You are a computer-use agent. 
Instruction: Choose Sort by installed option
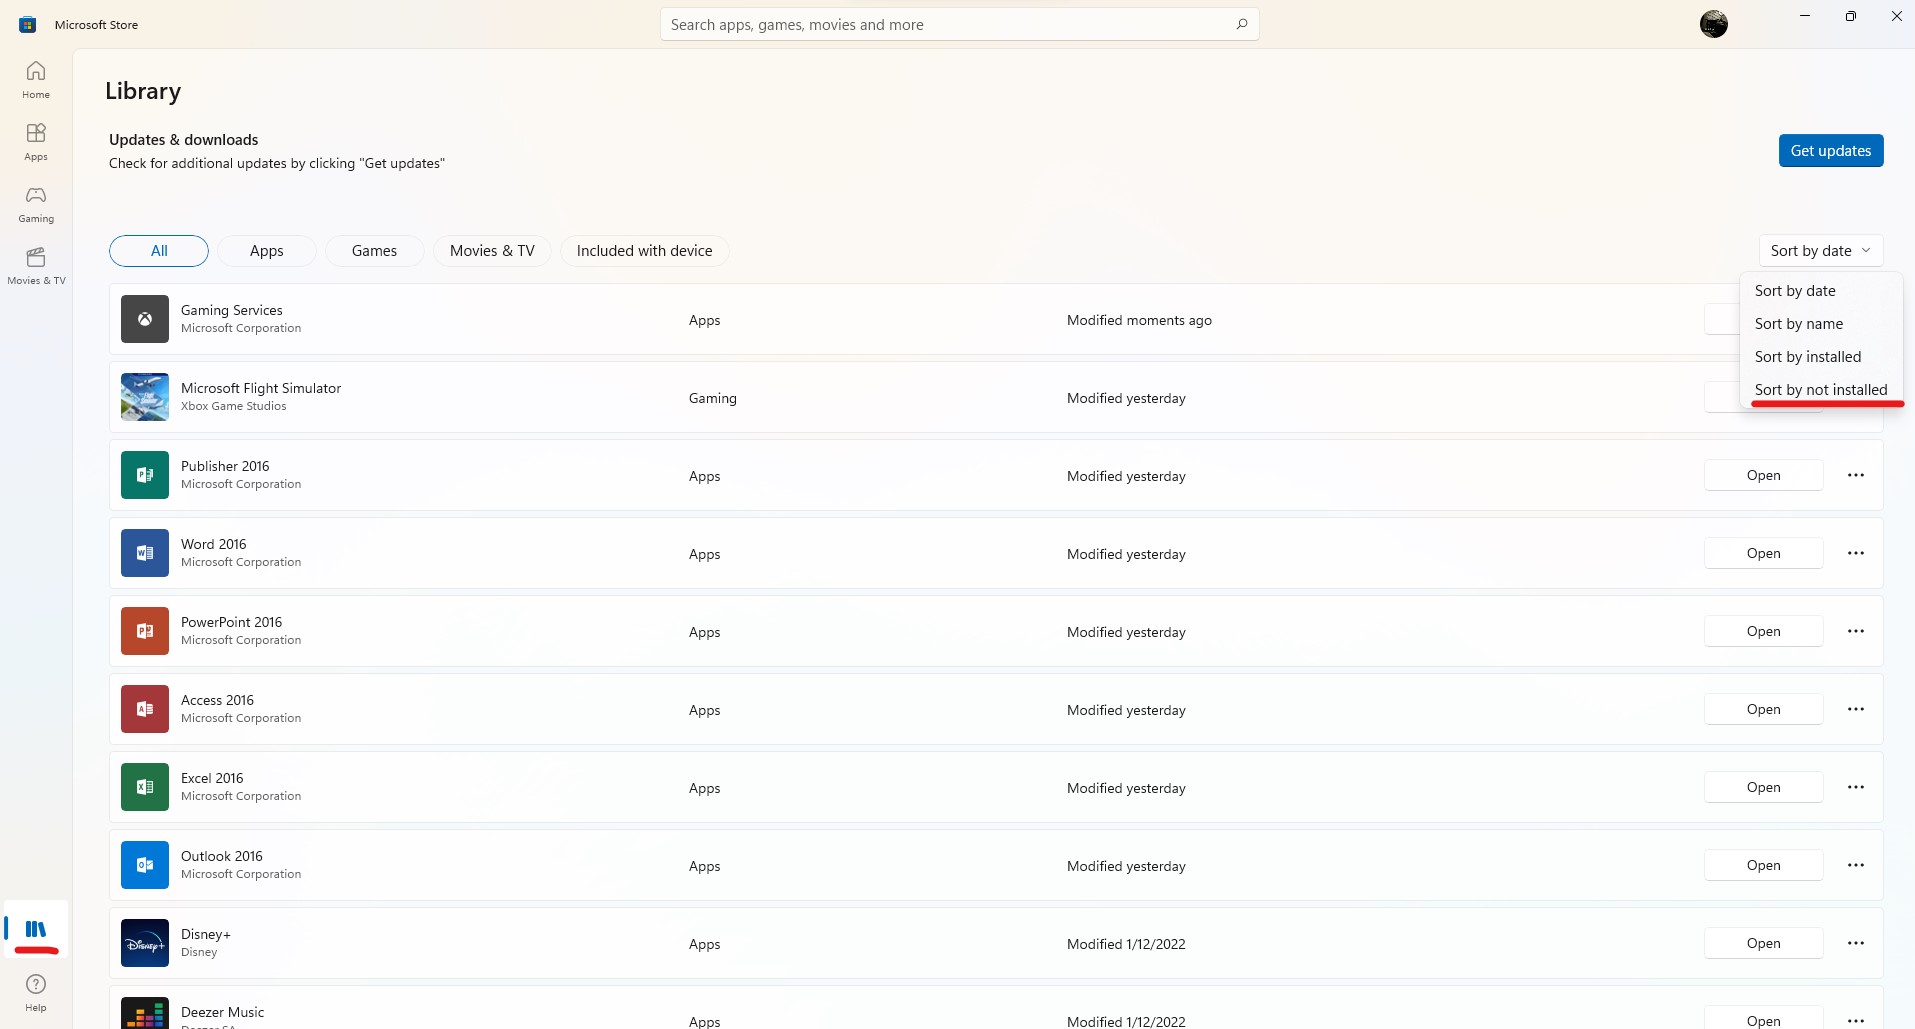[x=1821, y=357]
